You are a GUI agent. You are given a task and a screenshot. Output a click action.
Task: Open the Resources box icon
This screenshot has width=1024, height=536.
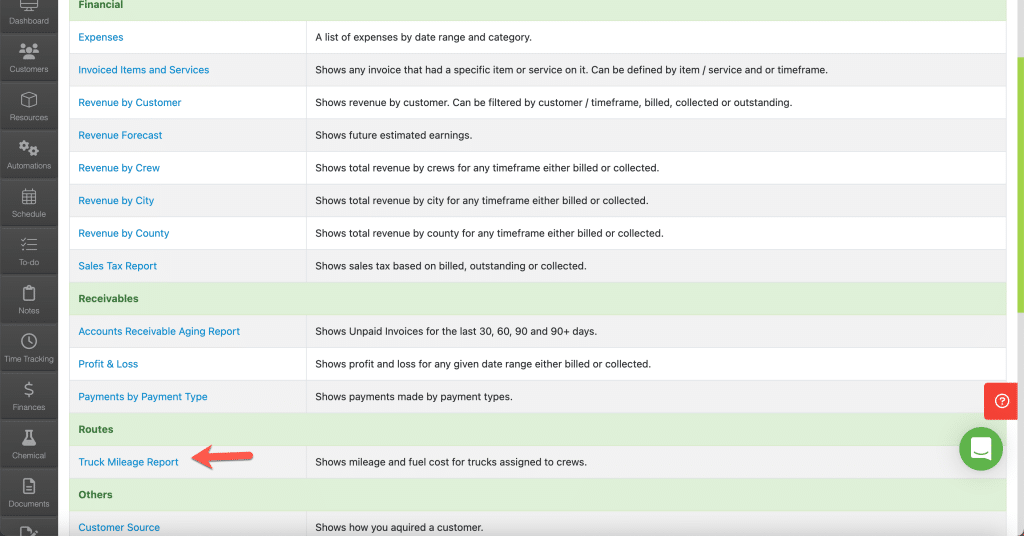click(x=29, y=100)
